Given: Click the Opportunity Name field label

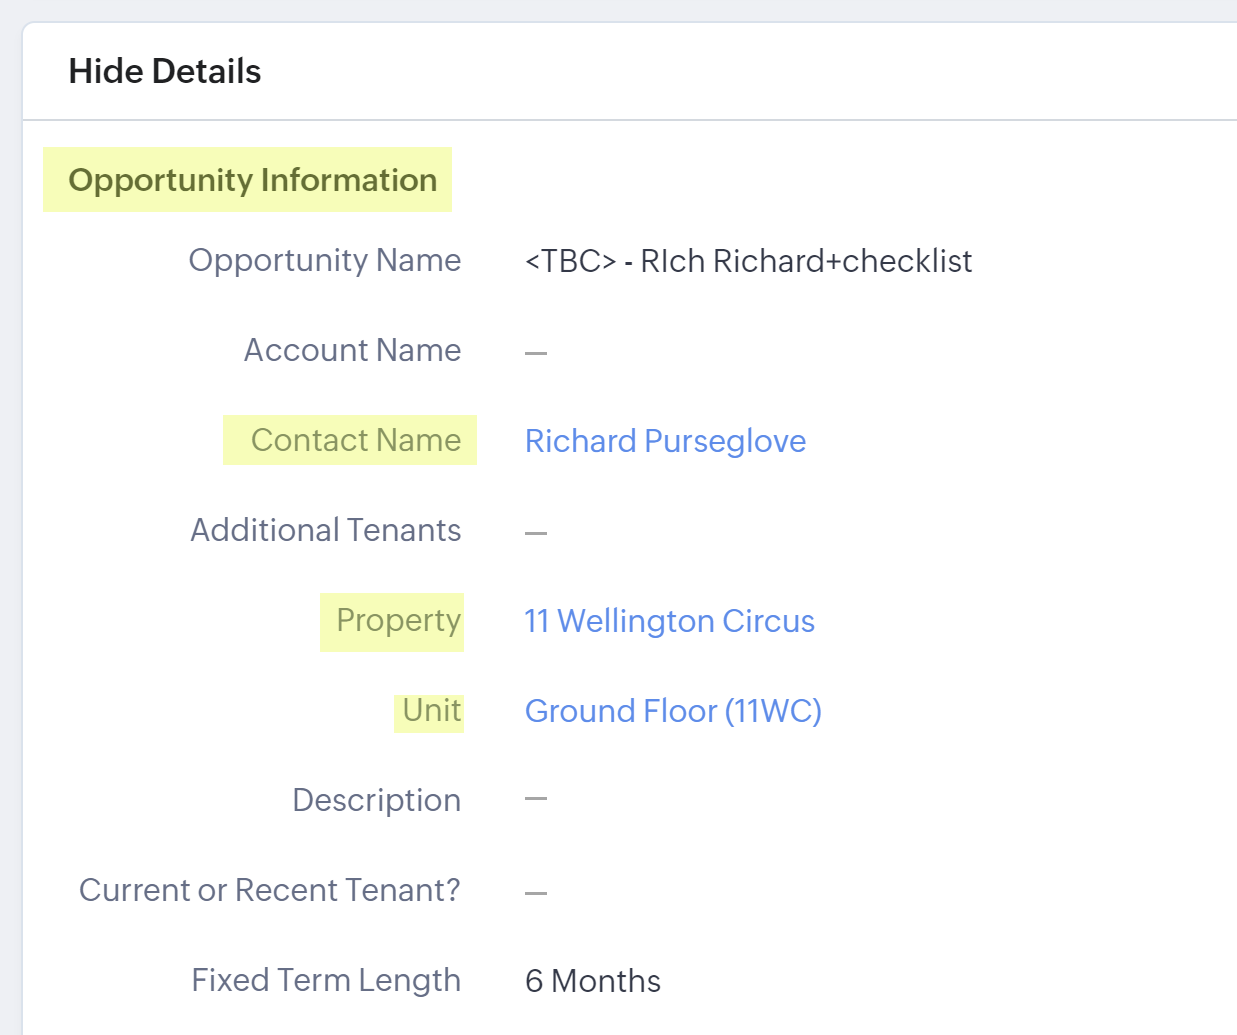Looking at the screenshot, I should tap(325, 261).
